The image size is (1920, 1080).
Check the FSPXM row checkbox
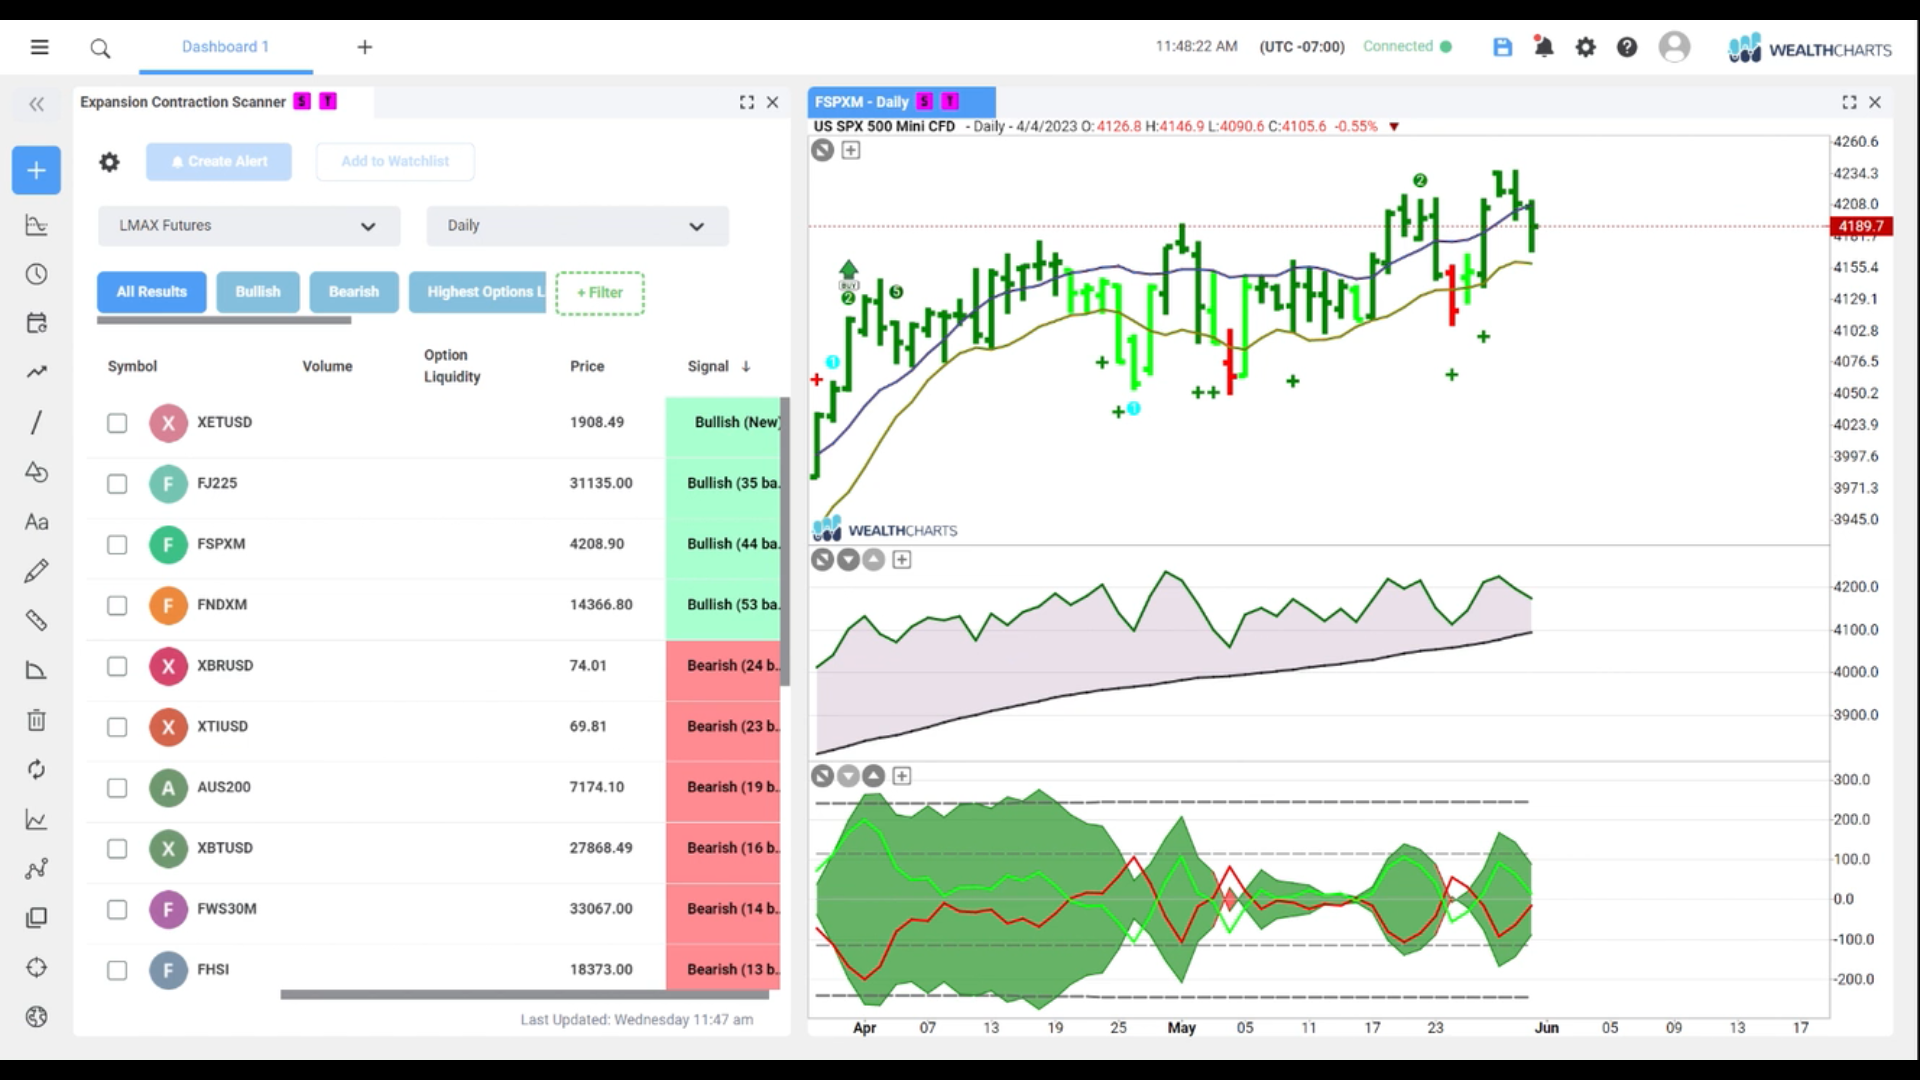[117, 545]
